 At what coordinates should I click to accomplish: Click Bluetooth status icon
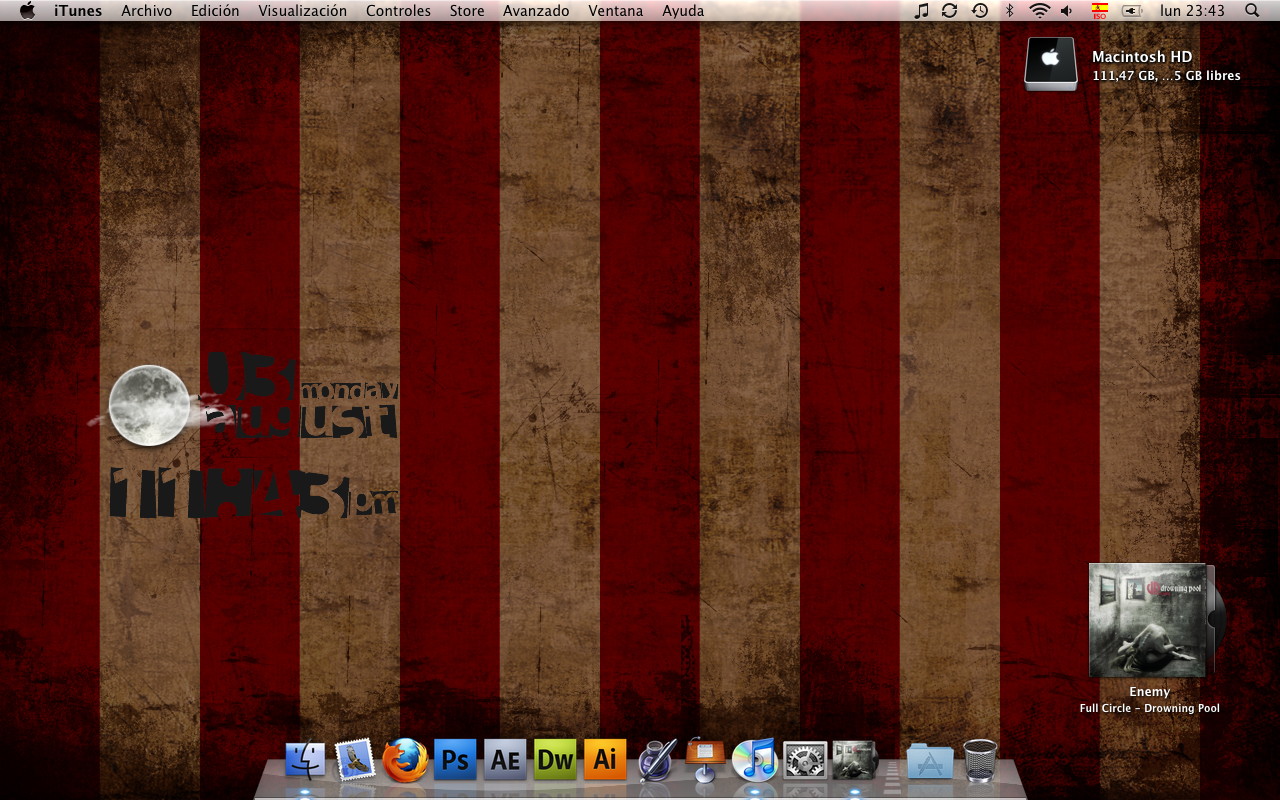tap(1010, 11)
